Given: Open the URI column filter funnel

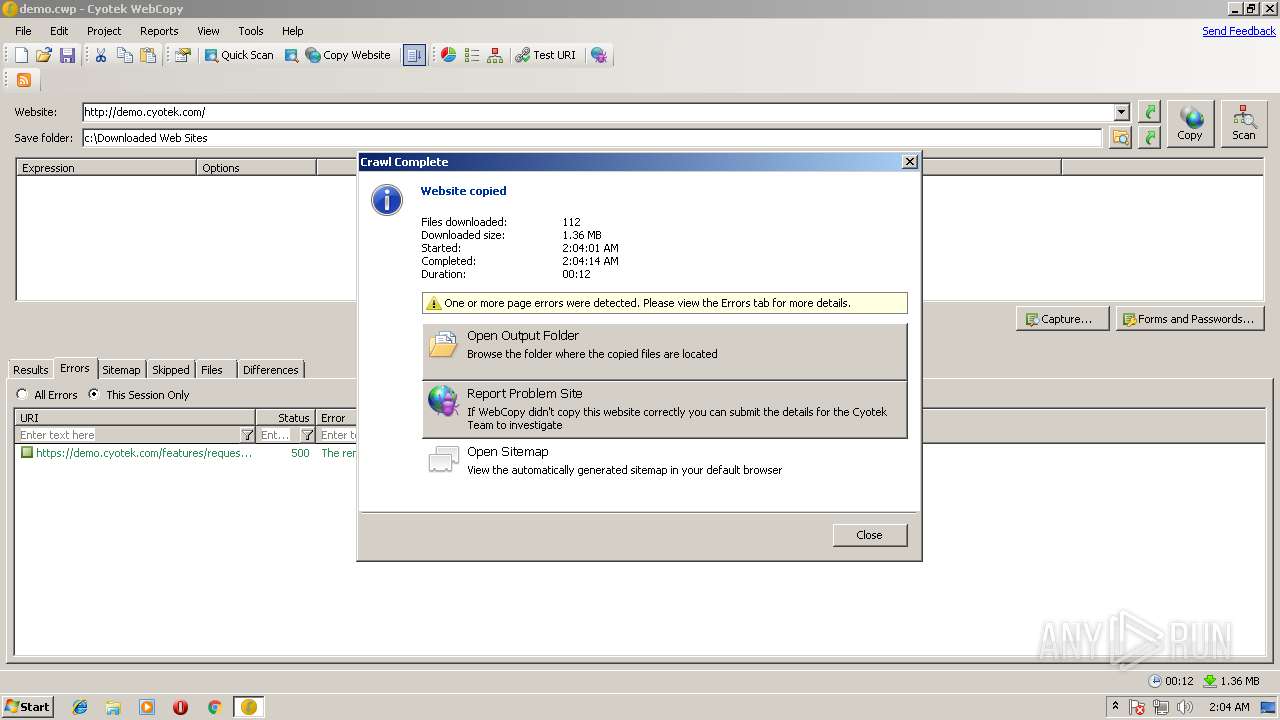Looking at the screenshot, I should click(248, 435).
